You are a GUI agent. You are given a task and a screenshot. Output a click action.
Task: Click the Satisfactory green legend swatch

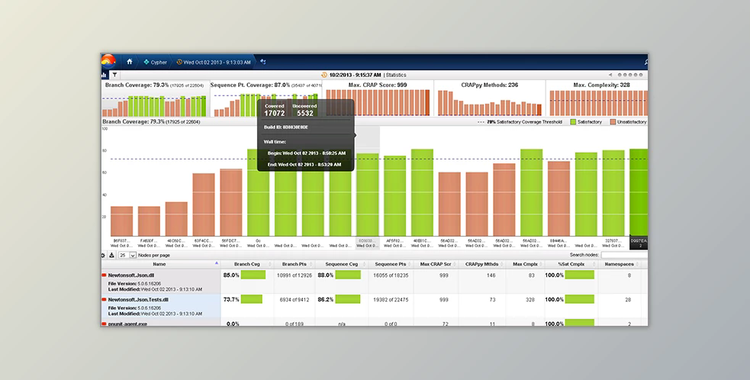point(573,122)
